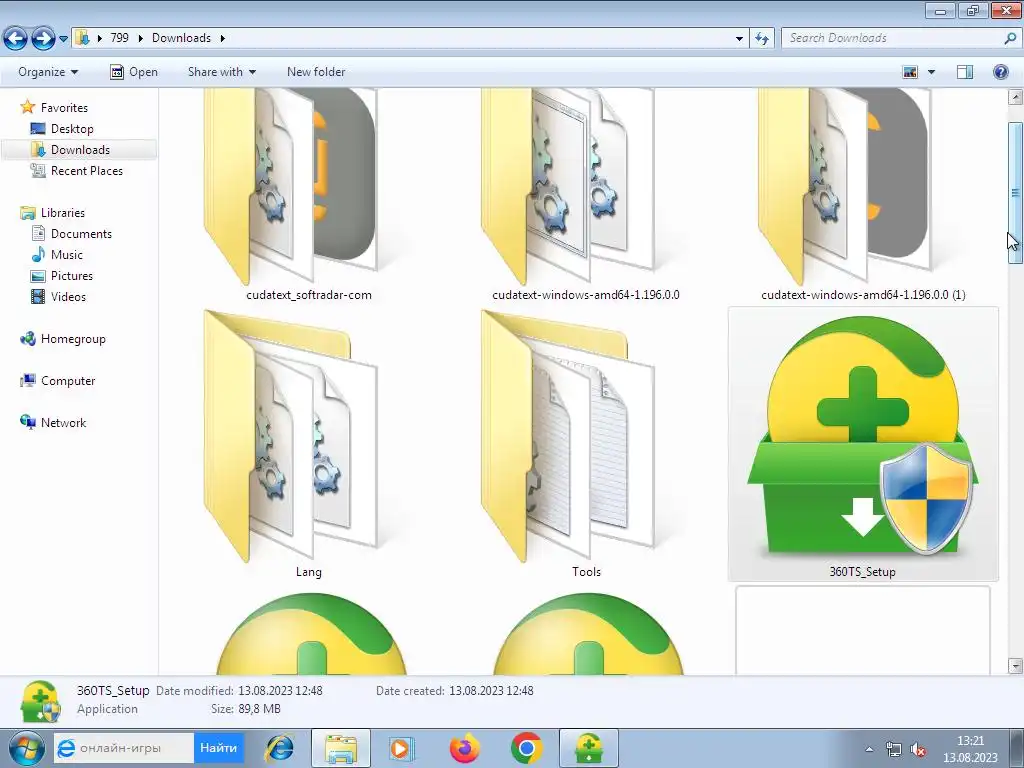Click the 360TS_Setup icon in details pane
The width and height of the screenshot is (1024, 768).
[x=40, y=701]
